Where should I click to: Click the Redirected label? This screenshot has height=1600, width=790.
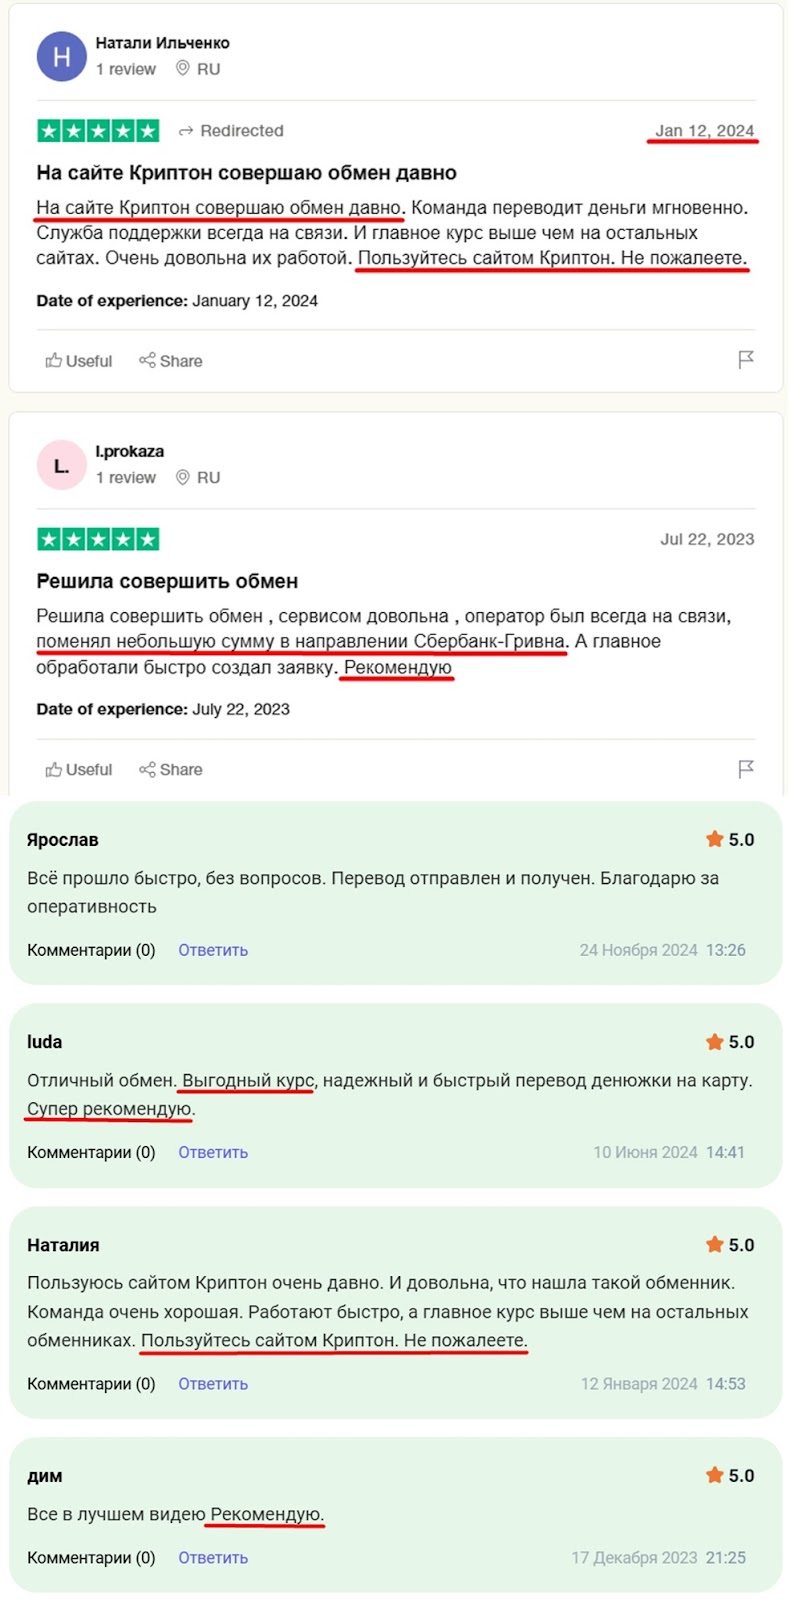(x=231, y=131)
